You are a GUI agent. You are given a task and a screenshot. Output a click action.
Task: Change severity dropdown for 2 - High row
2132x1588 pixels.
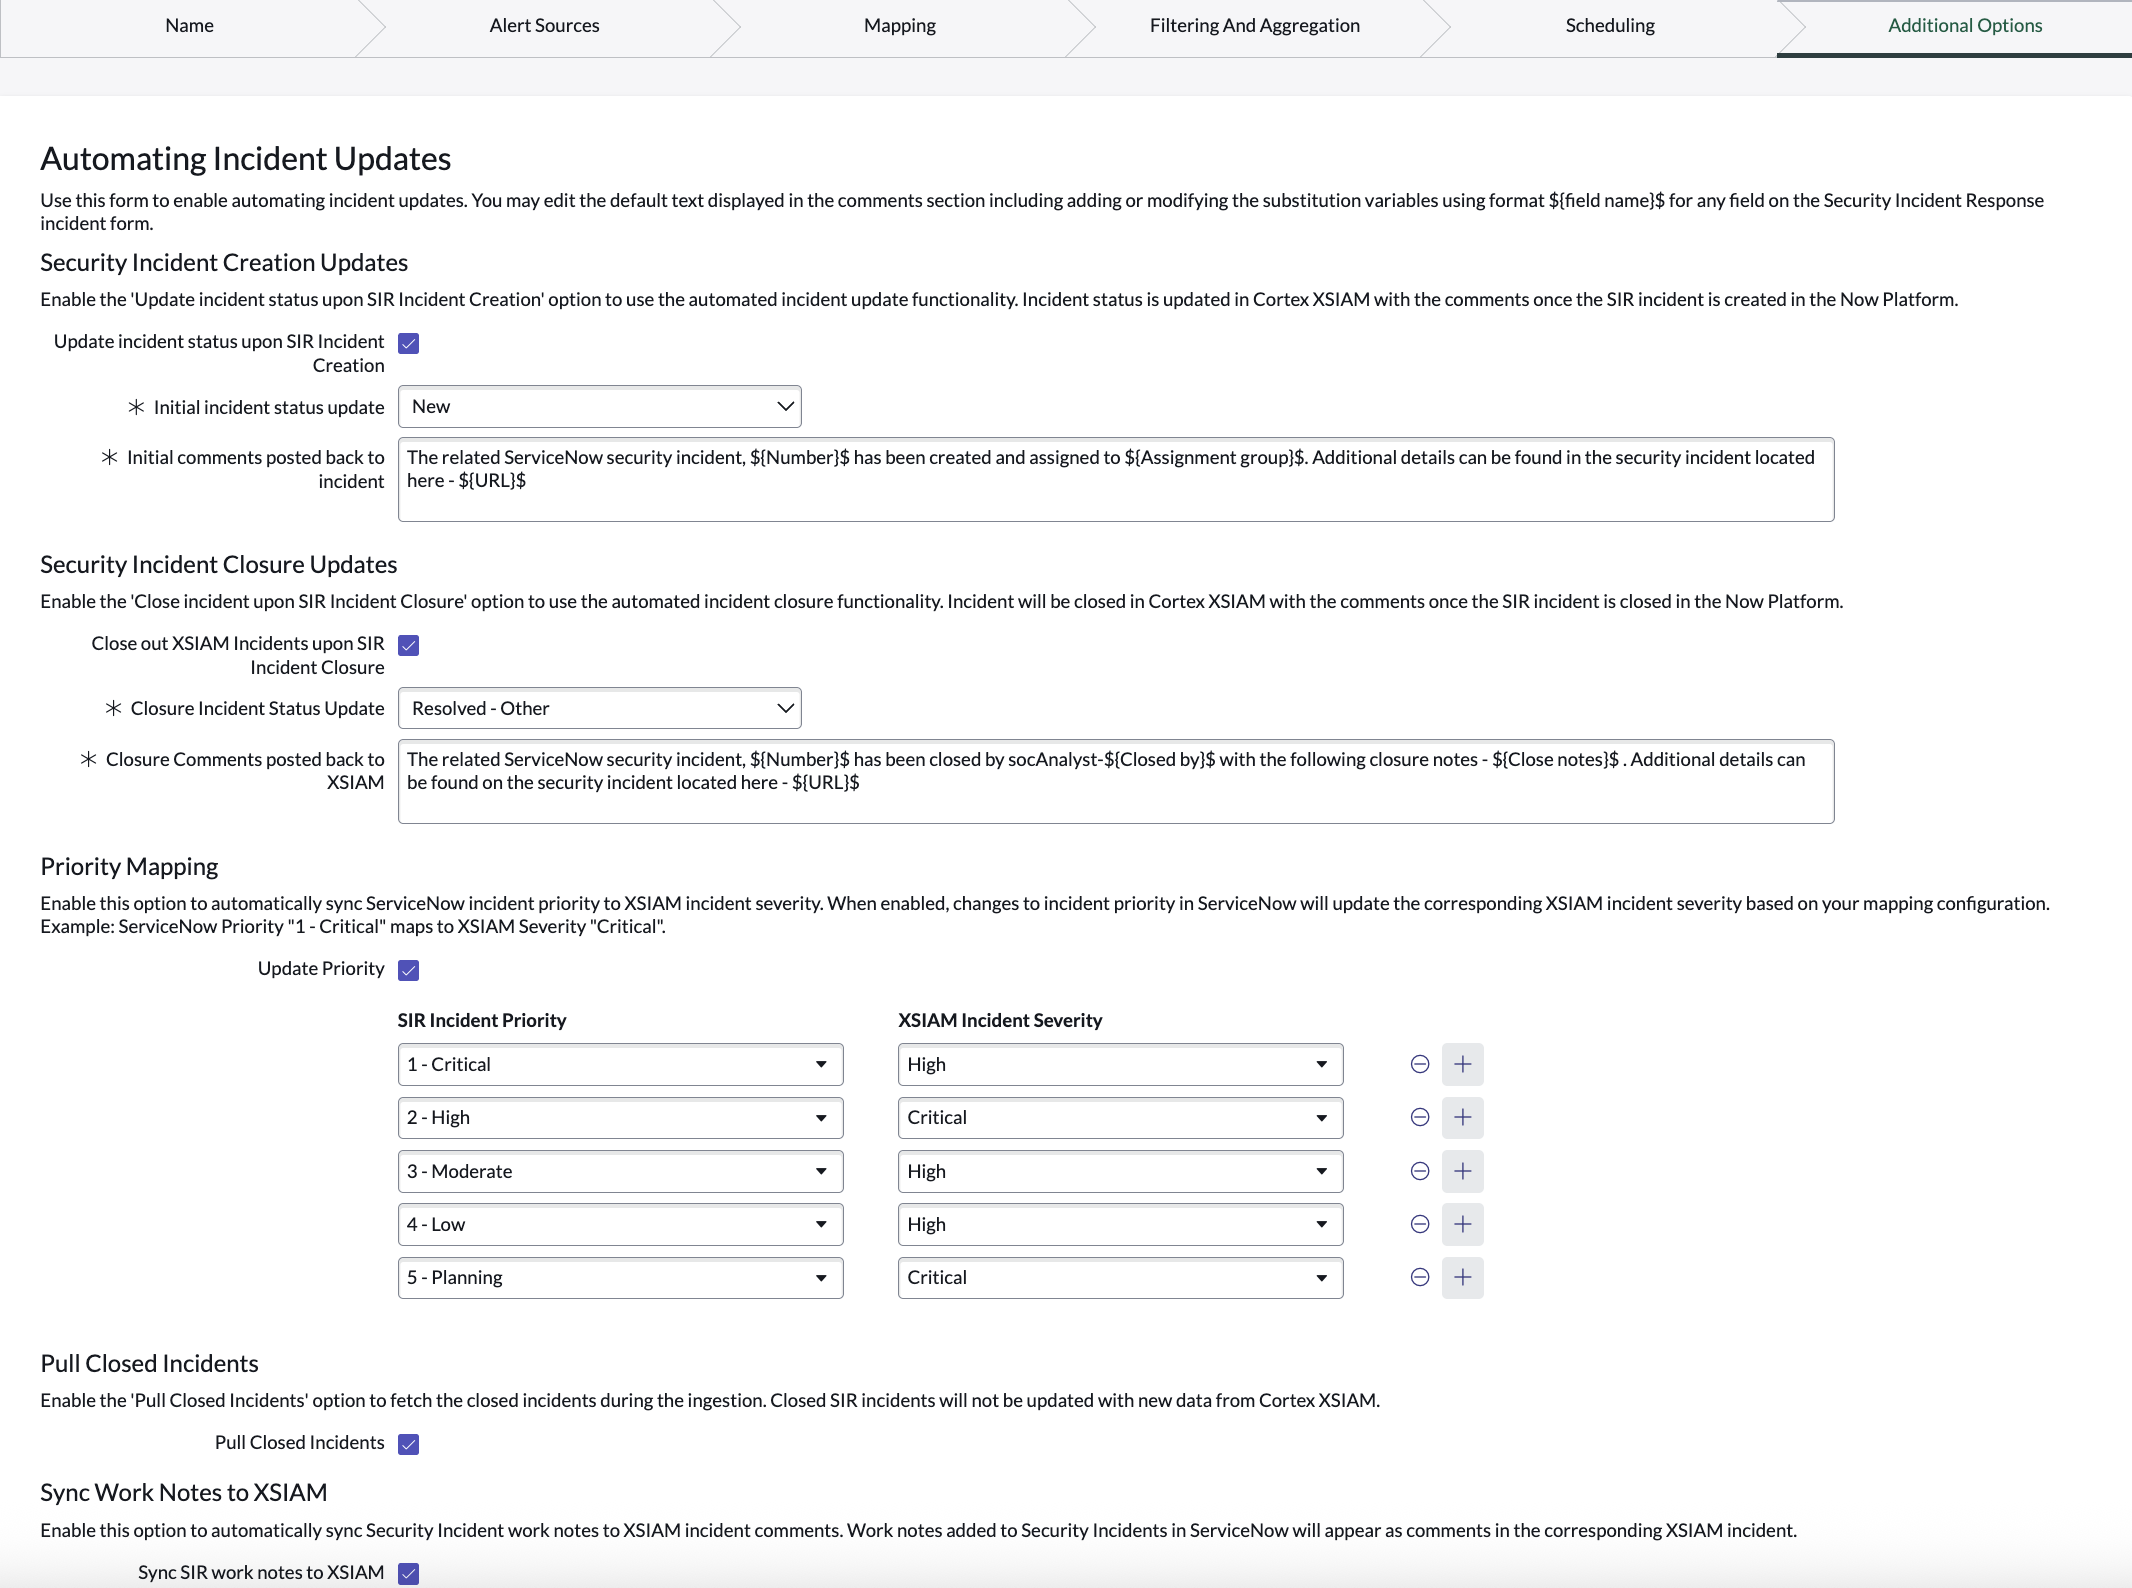(1120, 1117)
